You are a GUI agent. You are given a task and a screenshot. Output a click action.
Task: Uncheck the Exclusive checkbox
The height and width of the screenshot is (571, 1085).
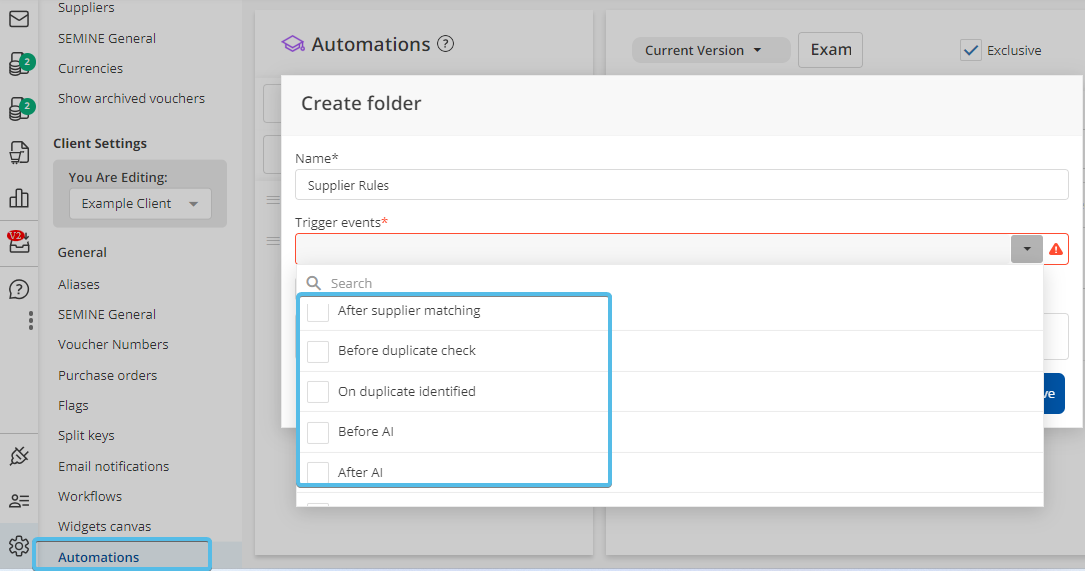(970, 50)
